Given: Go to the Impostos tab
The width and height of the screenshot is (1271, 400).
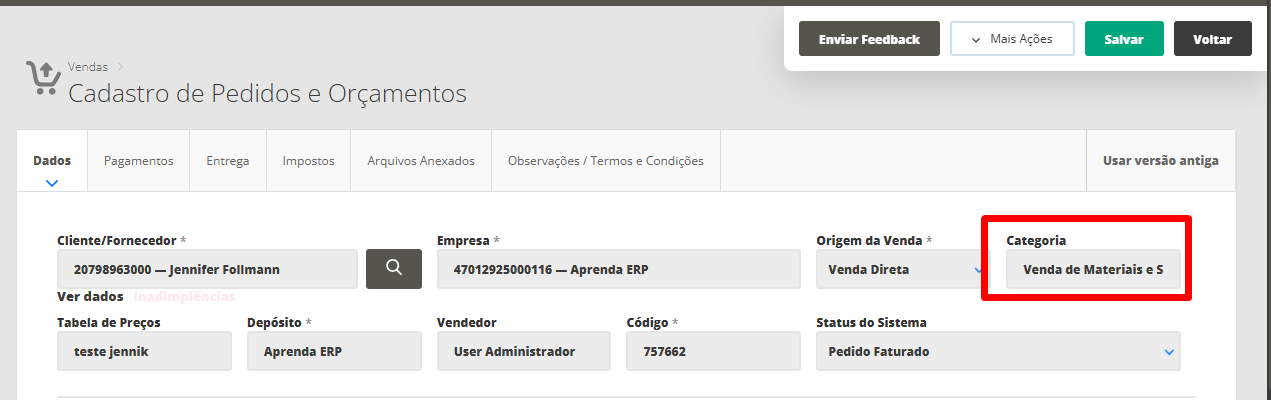Looking at the screenshot, I should [308, 161].
